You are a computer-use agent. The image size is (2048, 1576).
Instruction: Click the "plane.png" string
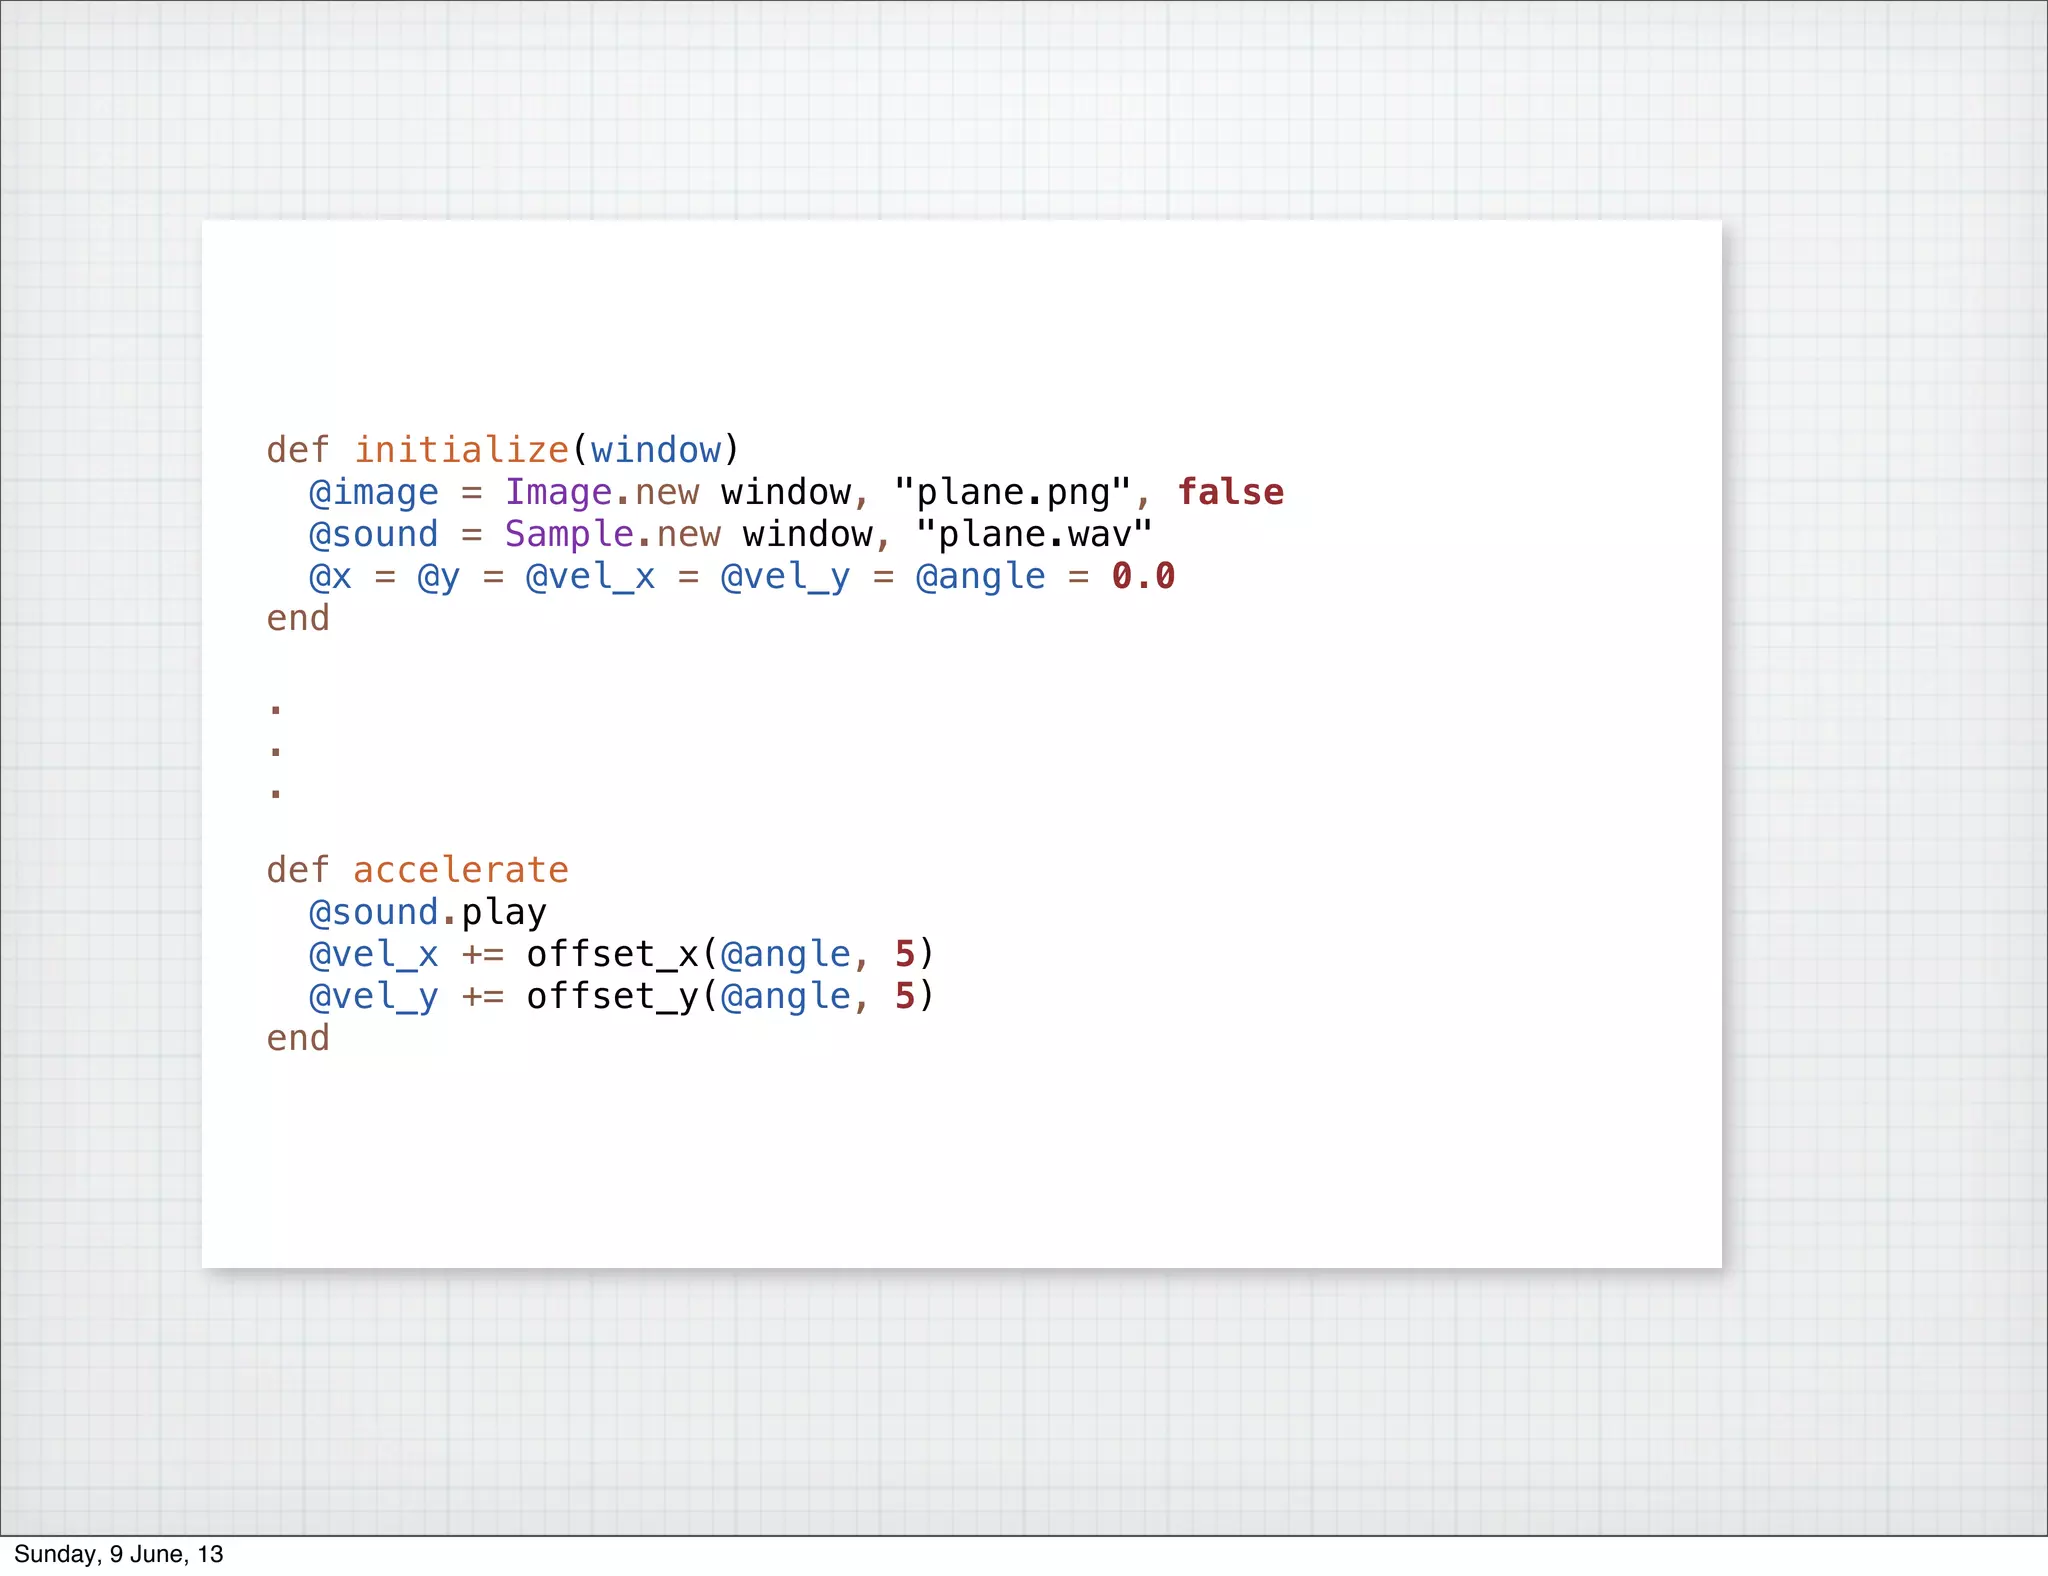click(x=1012, y=492)
